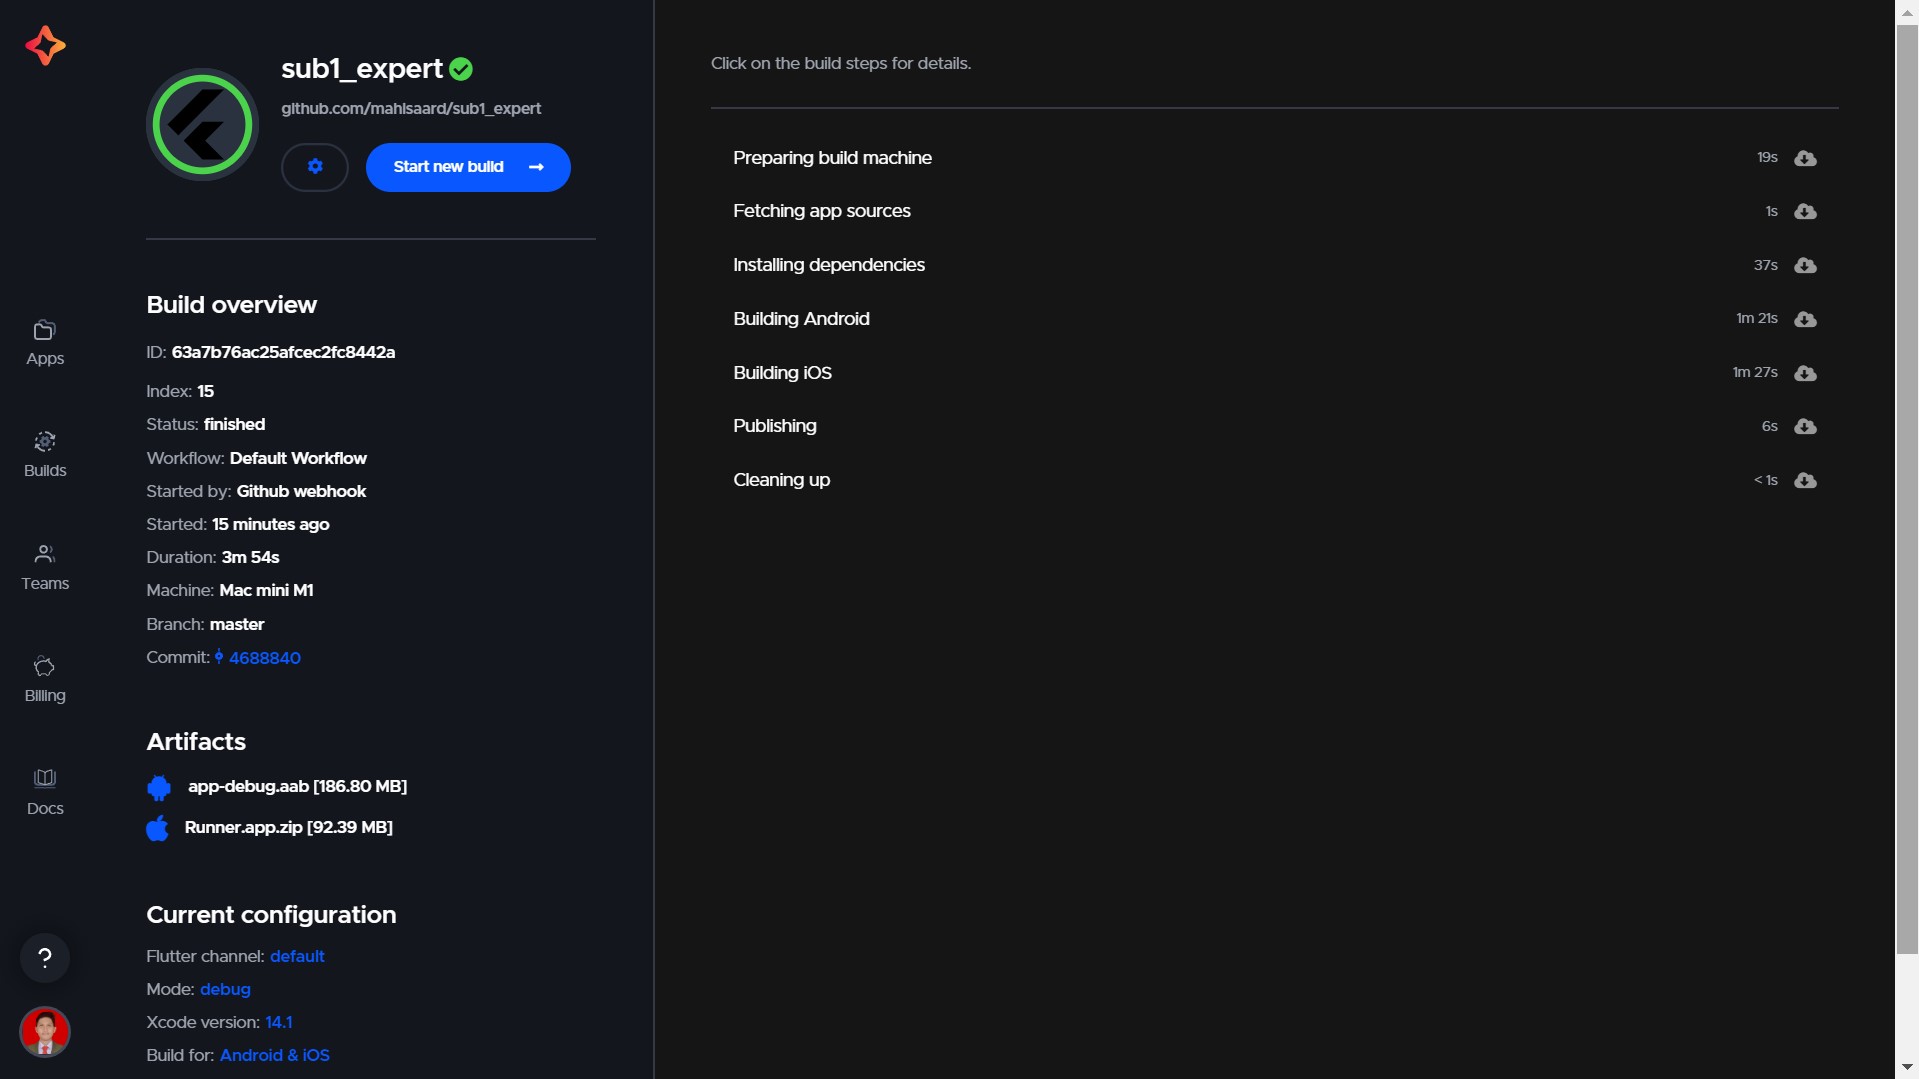
Task: Expand the Installing dependencies step
Action: click(828, 264)
